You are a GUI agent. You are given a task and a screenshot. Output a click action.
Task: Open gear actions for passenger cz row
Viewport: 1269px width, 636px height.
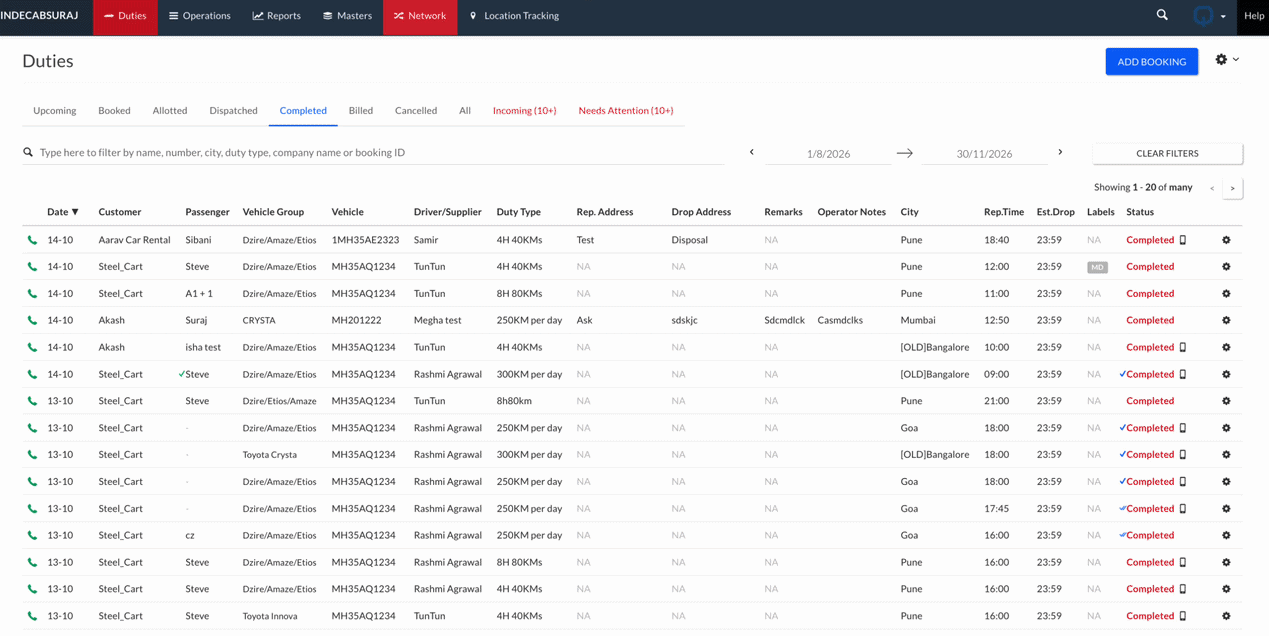(1226, 535)
